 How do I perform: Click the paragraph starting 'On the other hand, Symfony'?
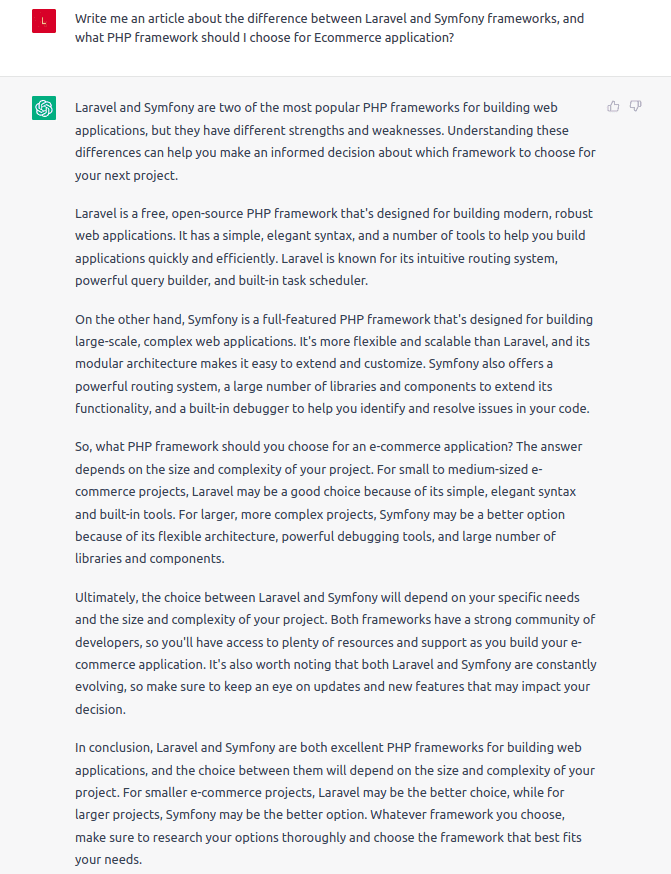pos(333,364)
